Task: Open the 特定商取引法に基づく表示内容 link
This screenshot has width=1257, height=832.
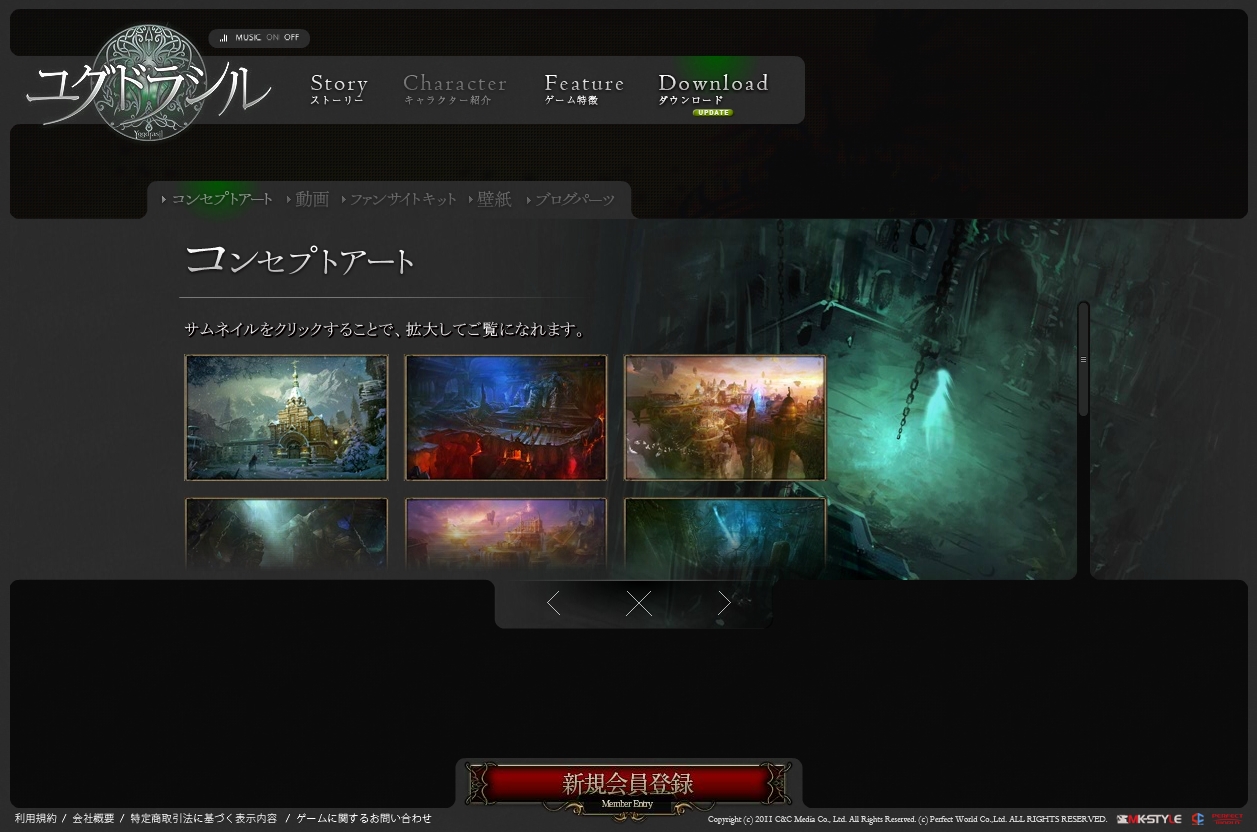Action: [203, 818]
